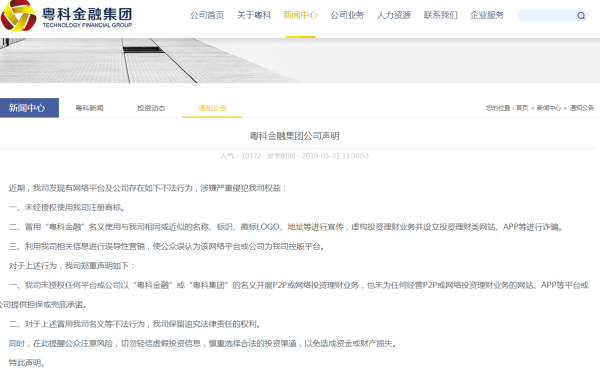Open 公司业务 menu item
This screenshot has width=600, height=371.
347,15
